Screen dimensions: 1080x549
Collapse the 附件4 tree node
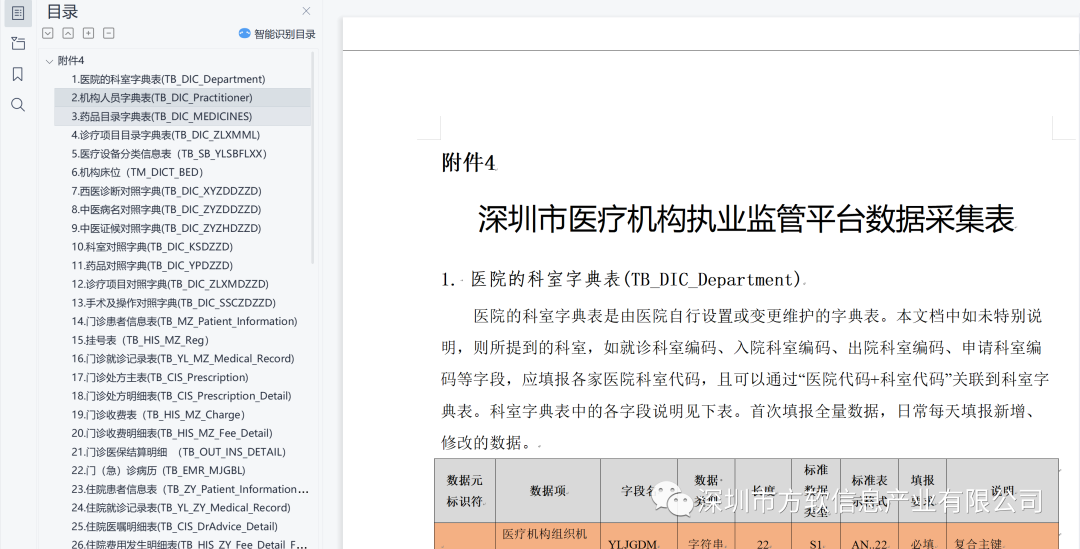tap(49, 61)
